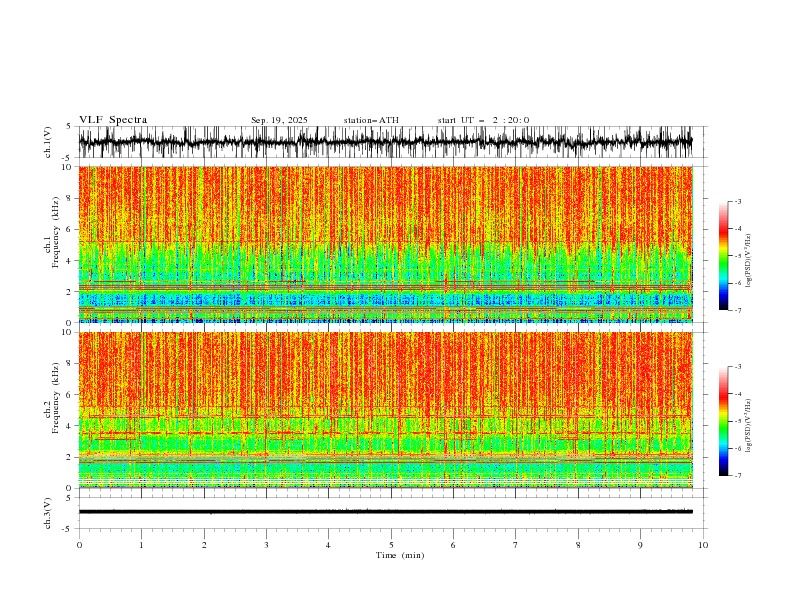Click time axis tick label "8"
This screenshot has height=612, width=792.
click(578, 545)
